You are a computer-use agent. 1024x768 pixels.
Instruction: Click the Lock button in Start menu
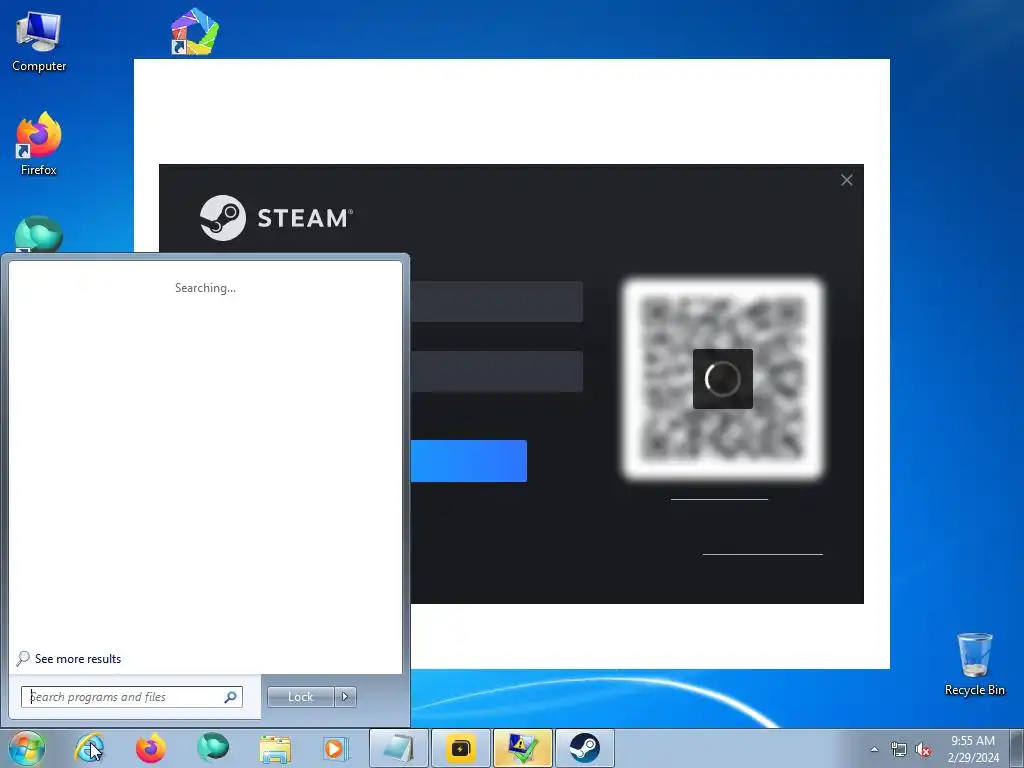(x=300, y=697)
